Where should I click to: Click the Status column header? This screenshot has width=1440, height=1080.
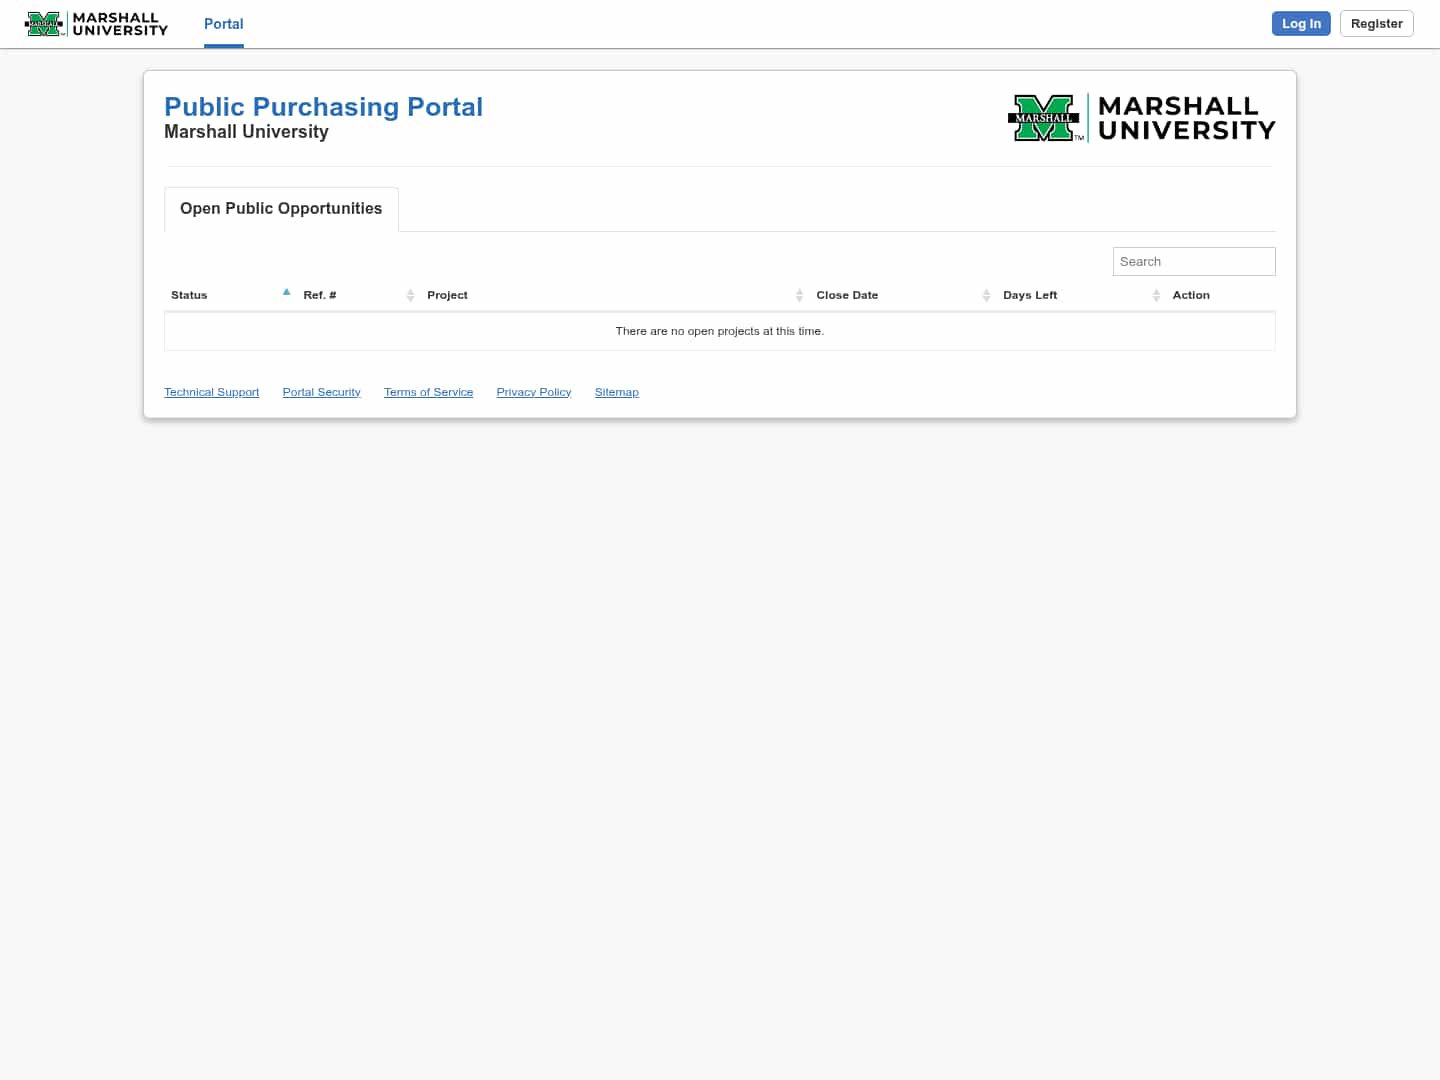point(189,295)
